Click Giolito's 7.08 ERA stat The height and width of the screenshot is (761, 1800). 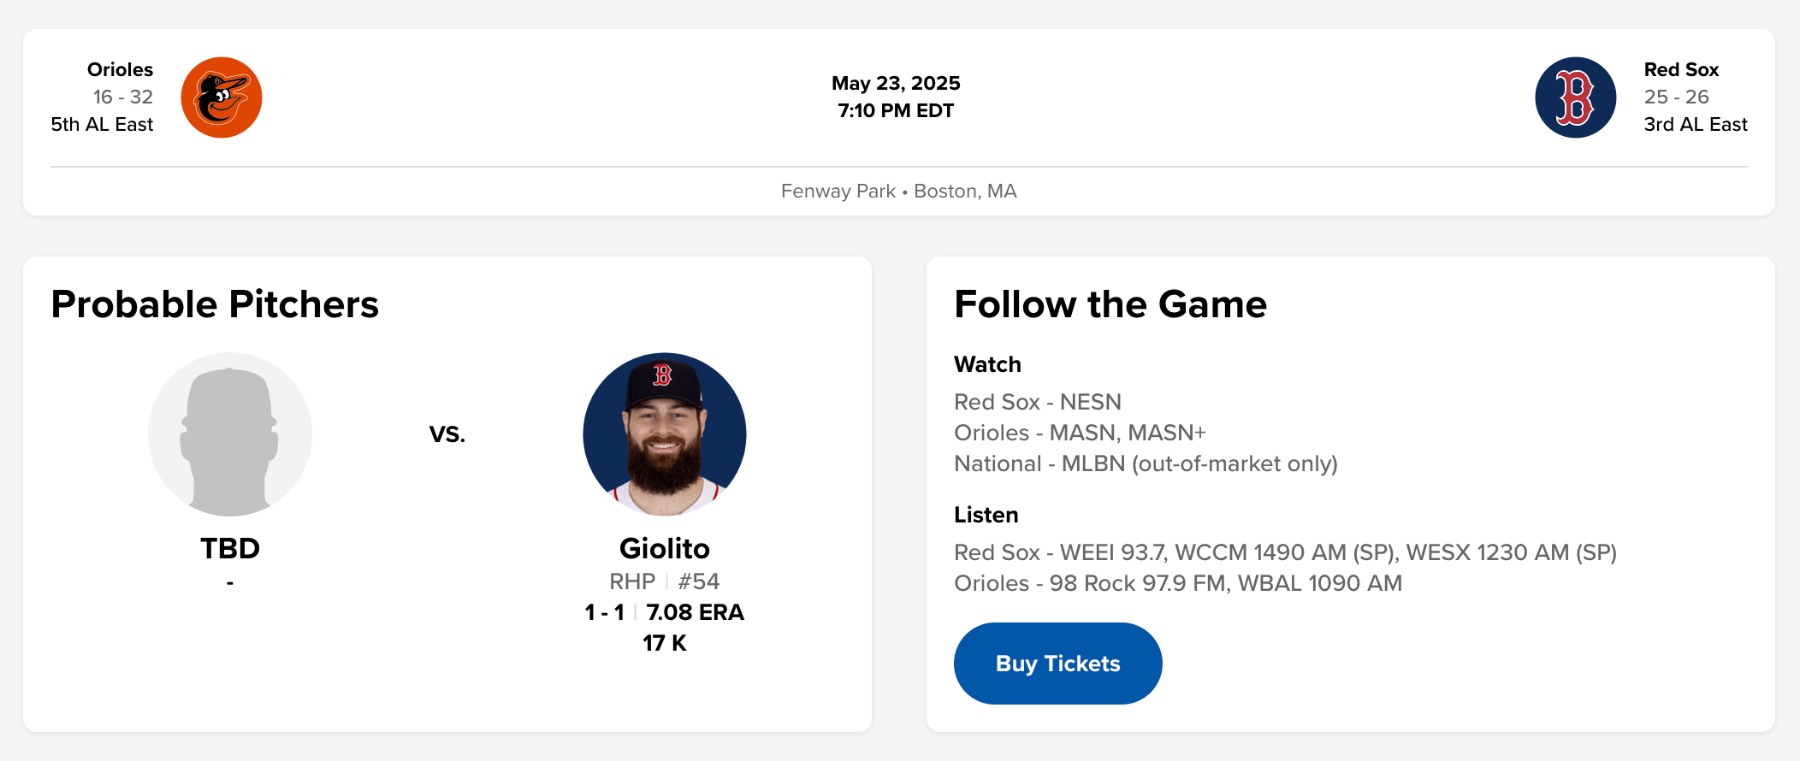(x=695, y=612)
